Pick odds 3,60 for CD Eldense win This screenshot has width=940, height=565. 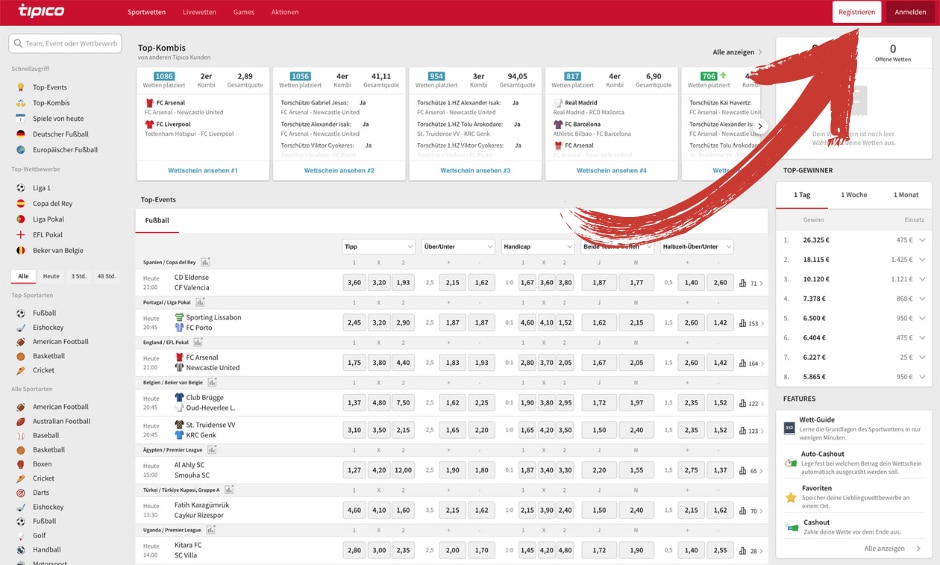[x=354, y=282]
